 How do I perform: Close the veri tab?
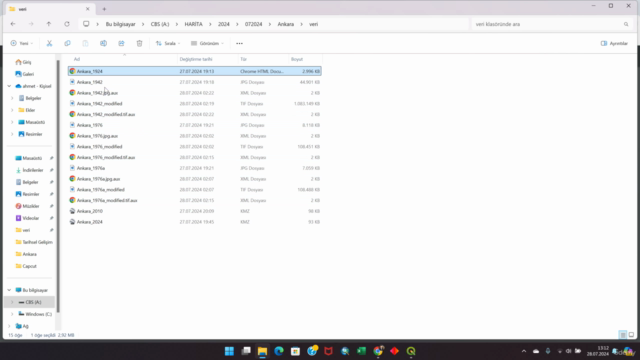[x=87, y=9]
